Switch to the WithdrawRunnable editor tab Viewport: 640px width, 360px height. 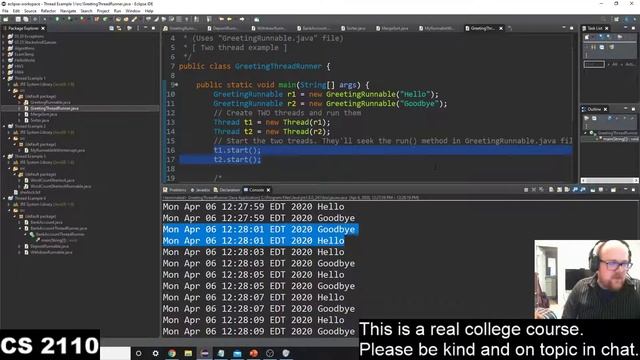pos(268,28)
